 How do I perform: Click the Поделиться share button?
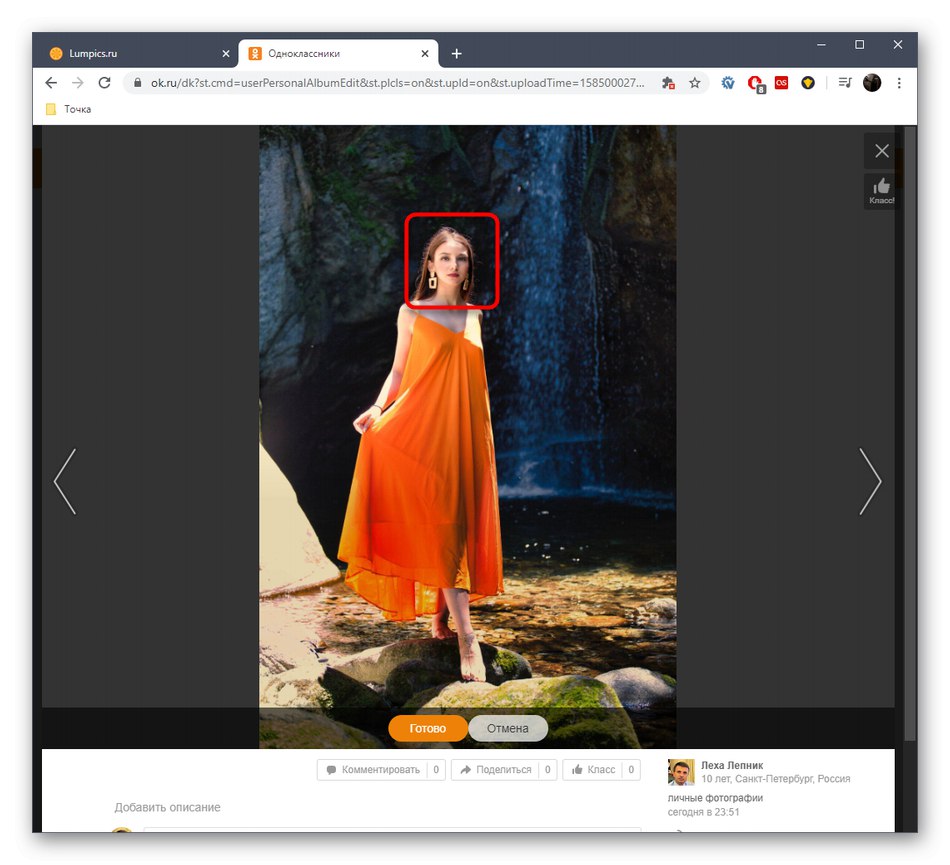(494, 770)
